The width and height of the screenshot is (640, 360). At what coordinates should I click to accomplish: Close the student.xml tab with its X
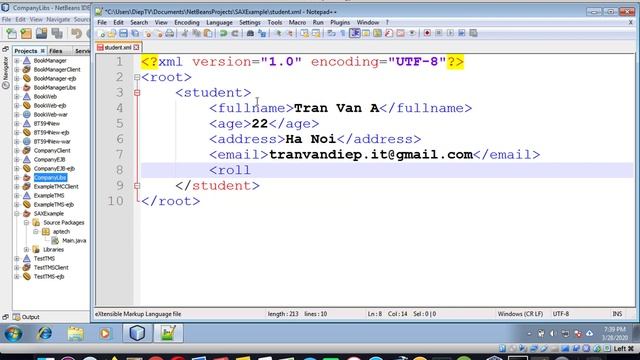point(136,48)
